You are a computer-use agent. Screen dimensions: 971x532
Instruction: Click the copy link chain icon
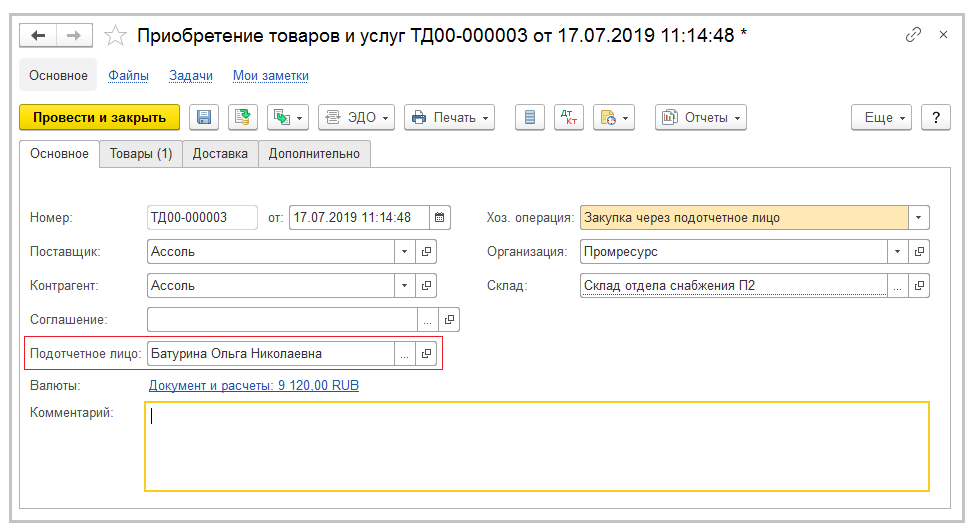[x=912, y=35]
